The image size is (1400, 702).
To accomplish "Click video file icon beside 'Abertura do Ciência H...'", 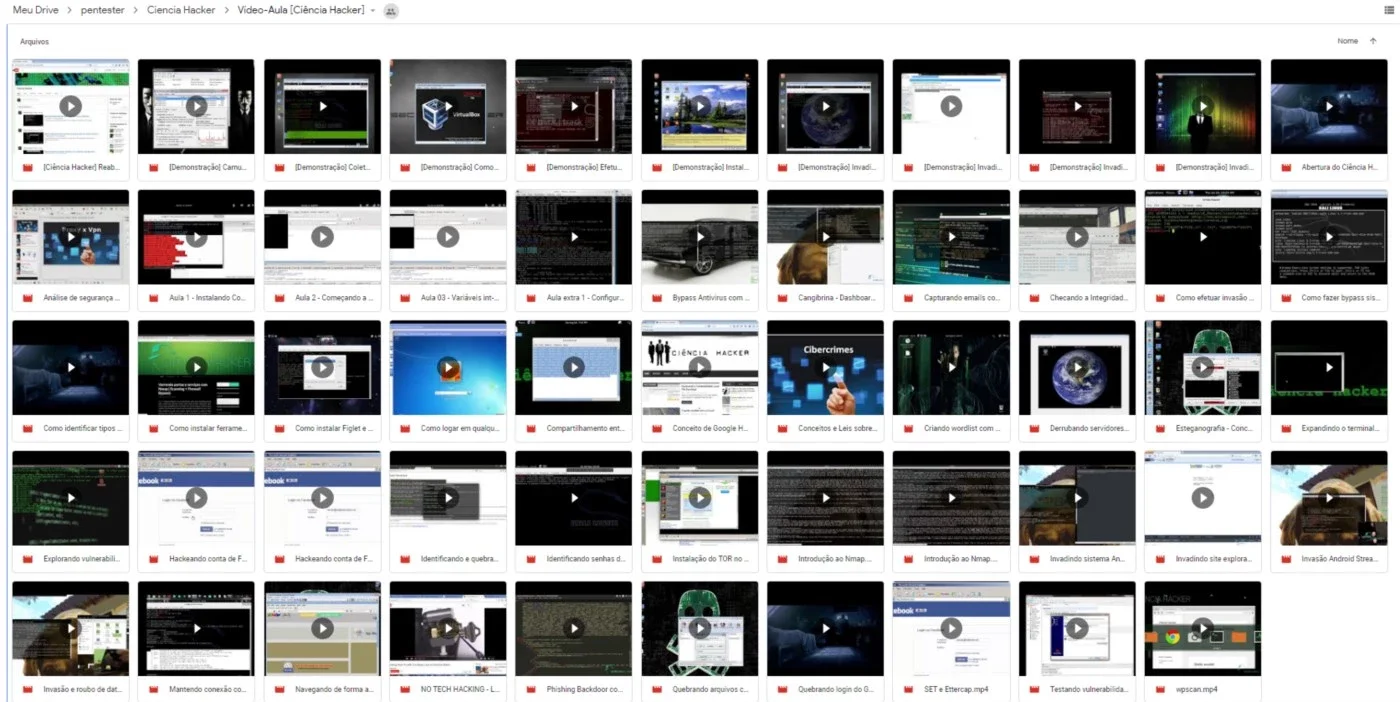I will click(x=1287, y=167).
